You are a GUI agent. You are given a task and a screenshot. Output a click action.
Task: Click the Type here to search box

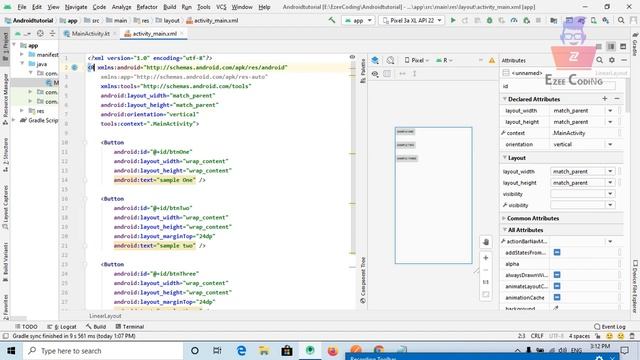[x=103, y=351]
